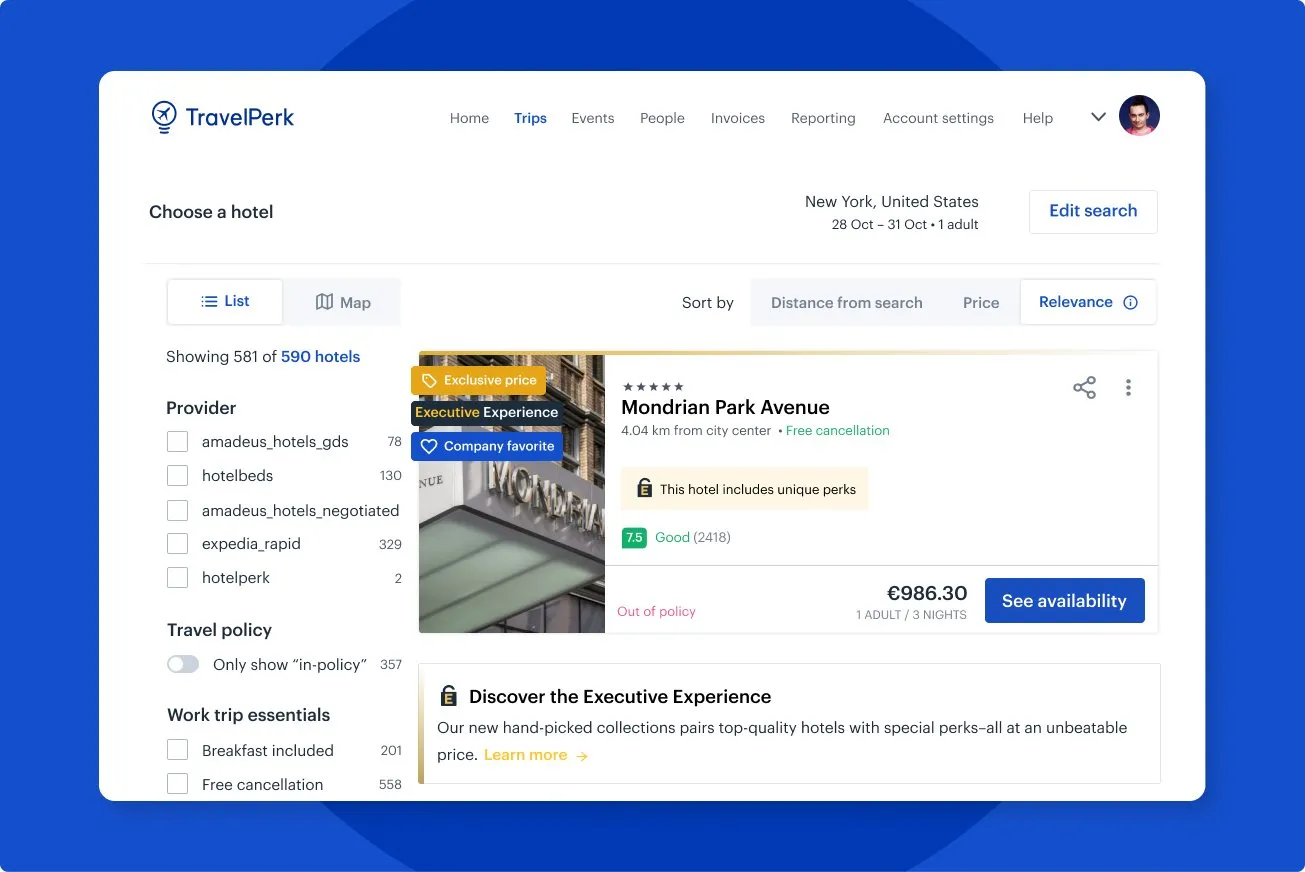Open the Reporting menu item
The image size is (1305, 872).
coord(822,118)
